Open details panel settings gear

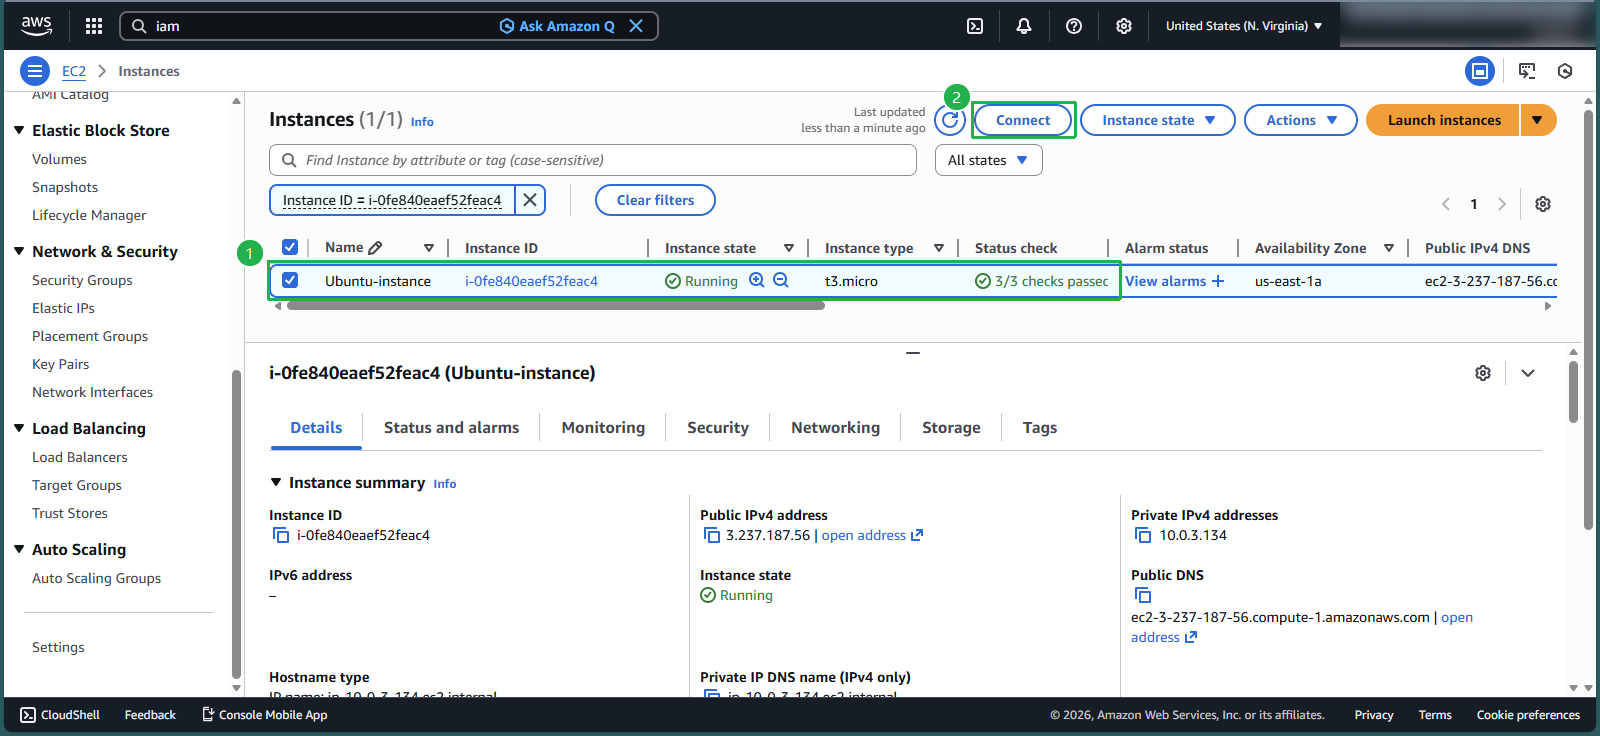1483,373
